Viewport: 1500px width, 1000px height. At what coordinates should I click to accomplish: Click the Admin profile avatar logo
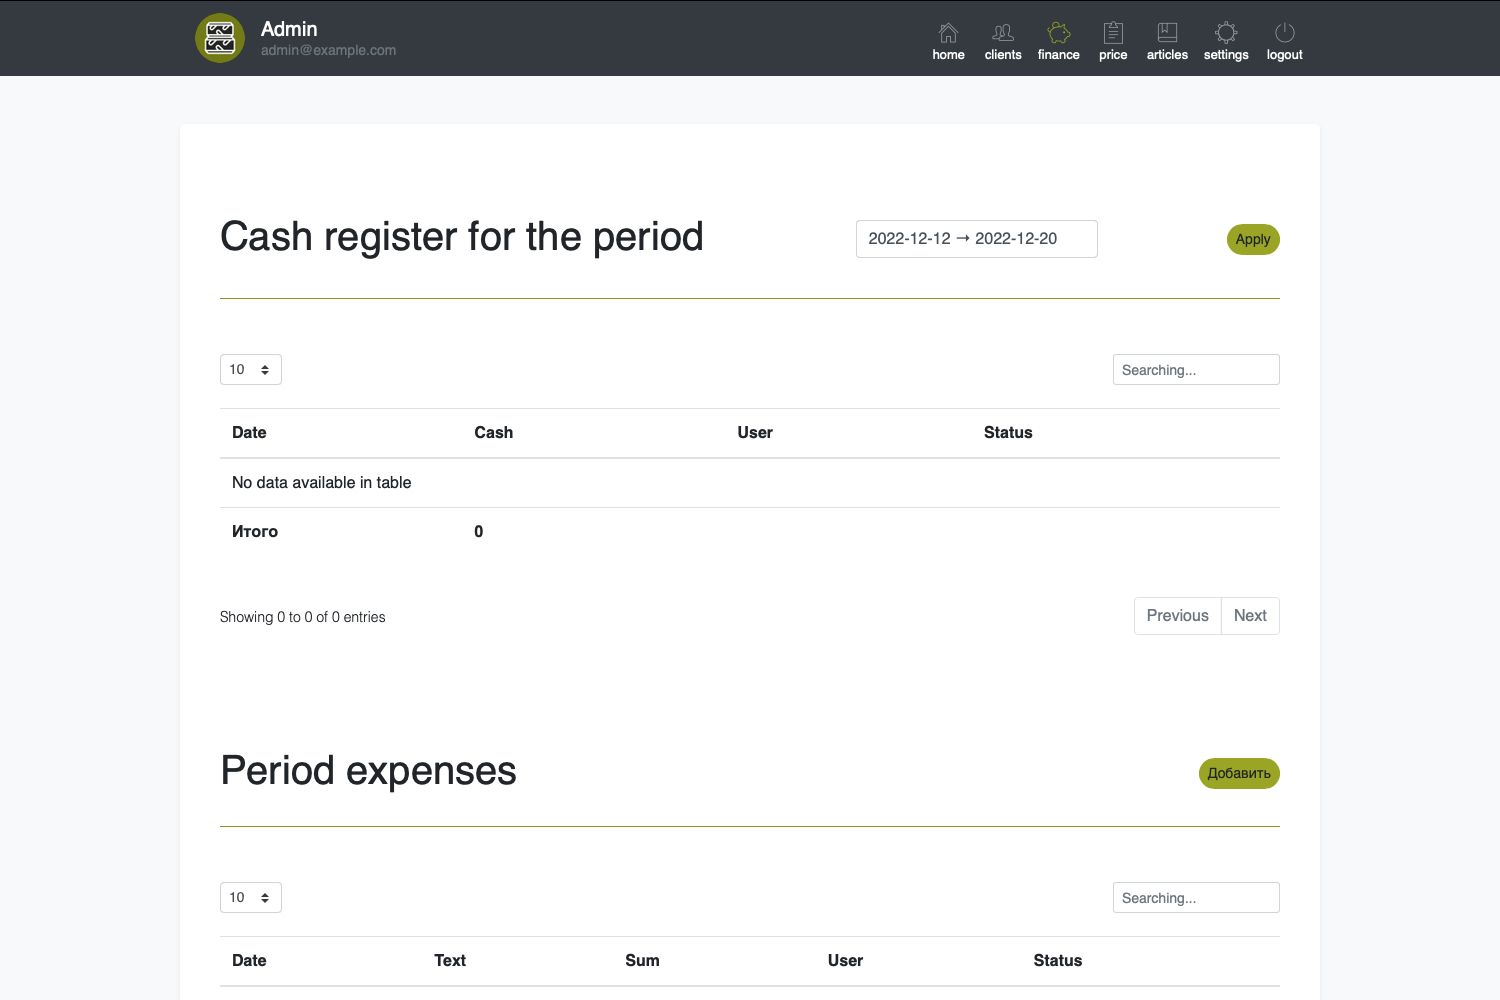click(x=220, y=38)
